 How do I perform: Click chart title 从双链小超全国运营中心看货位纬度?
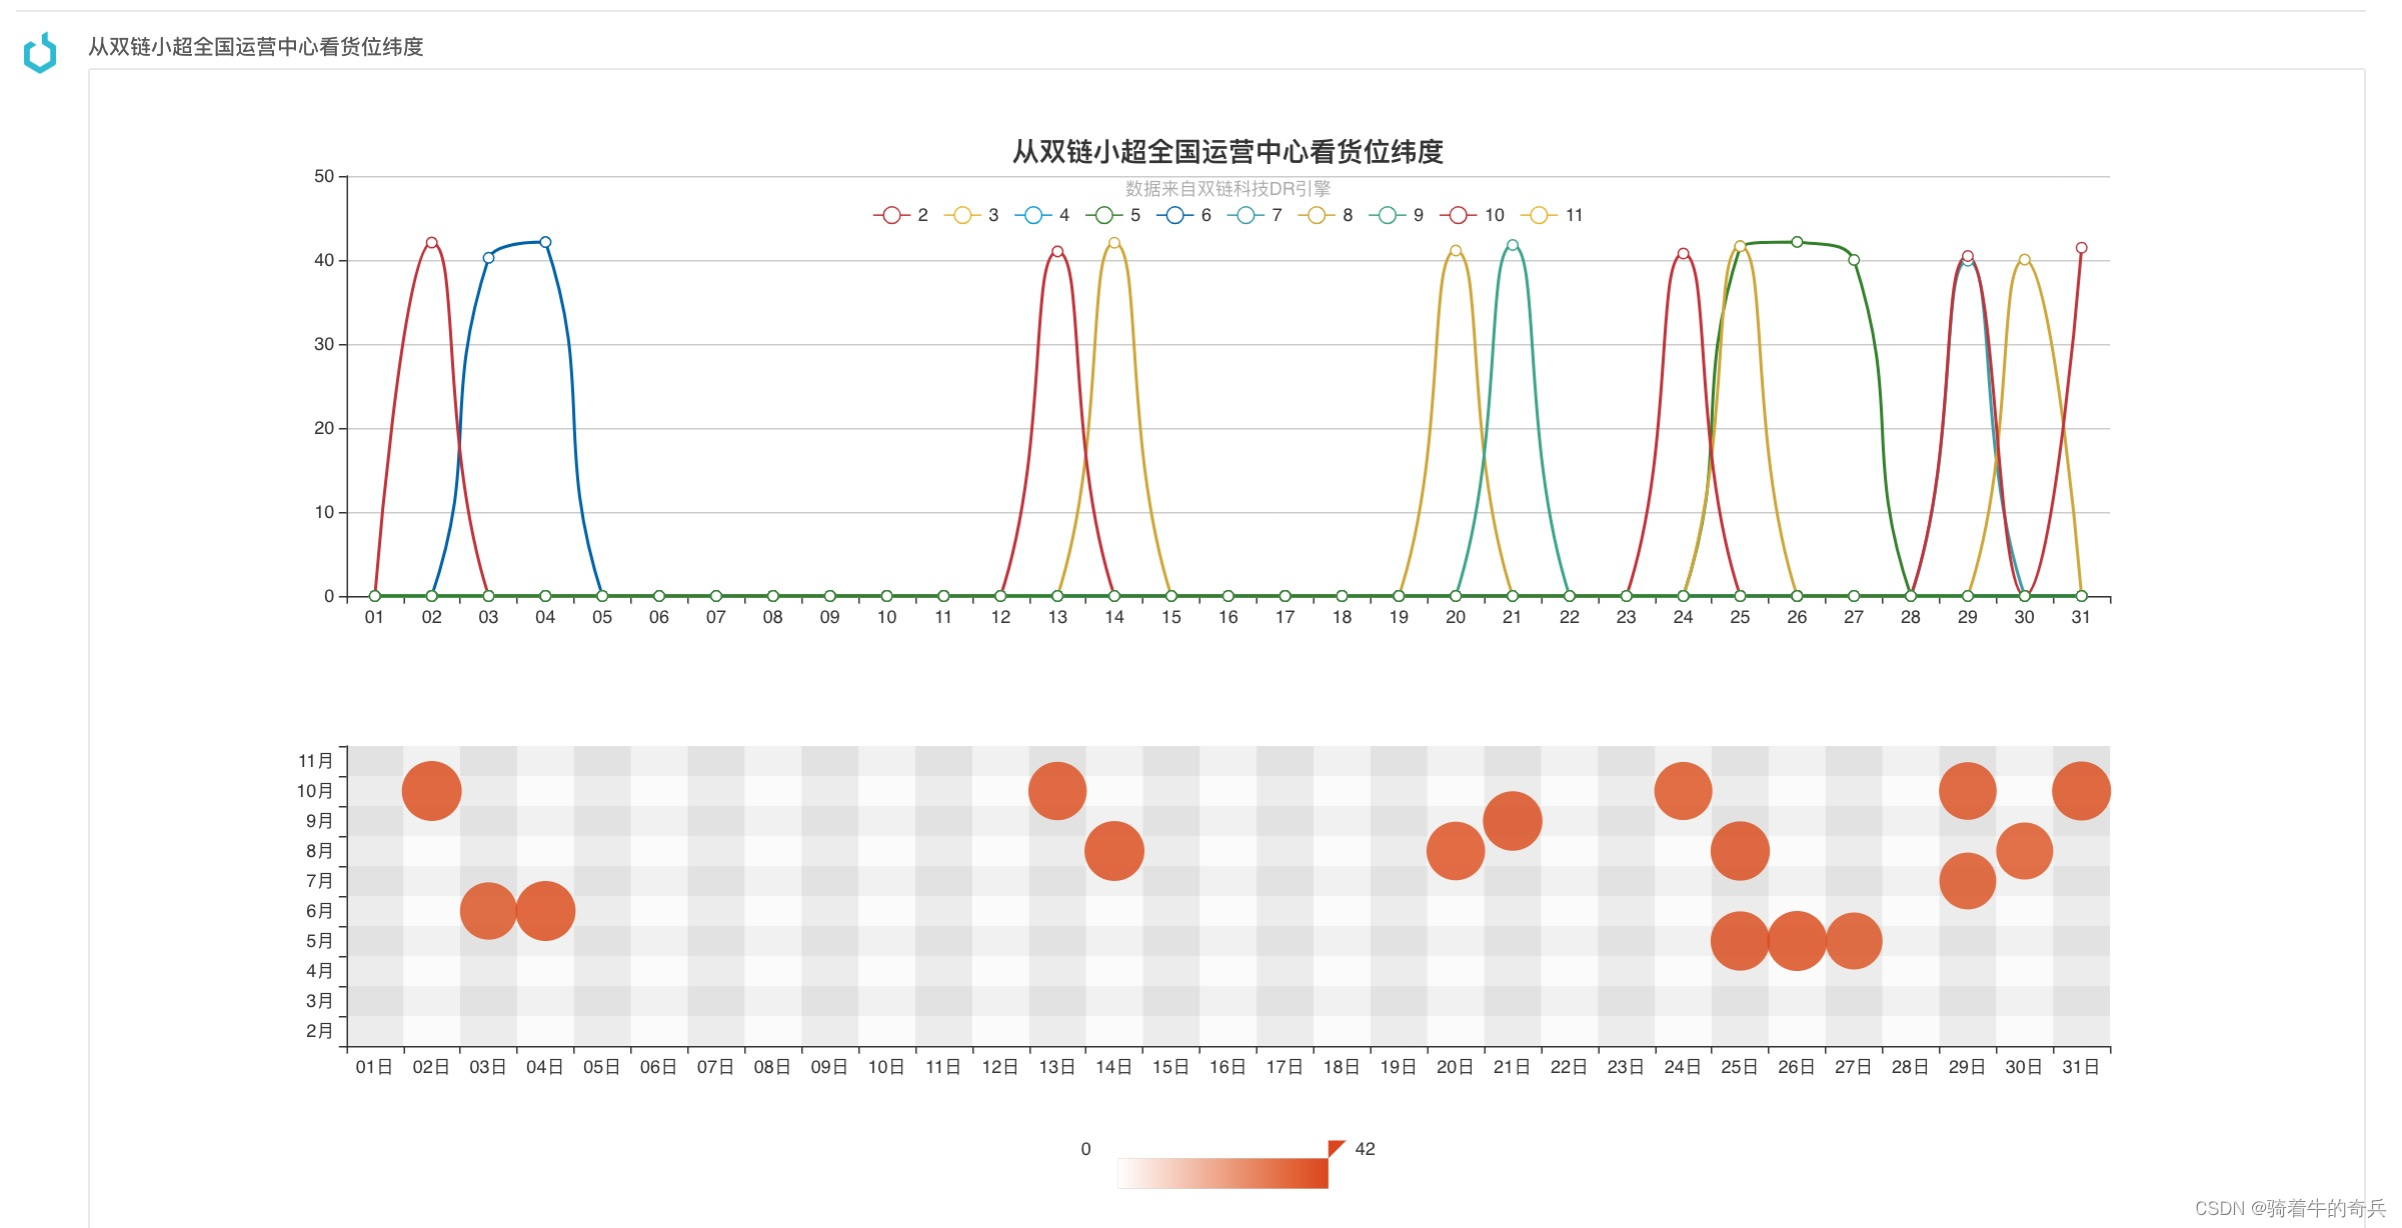point(1227,152)
